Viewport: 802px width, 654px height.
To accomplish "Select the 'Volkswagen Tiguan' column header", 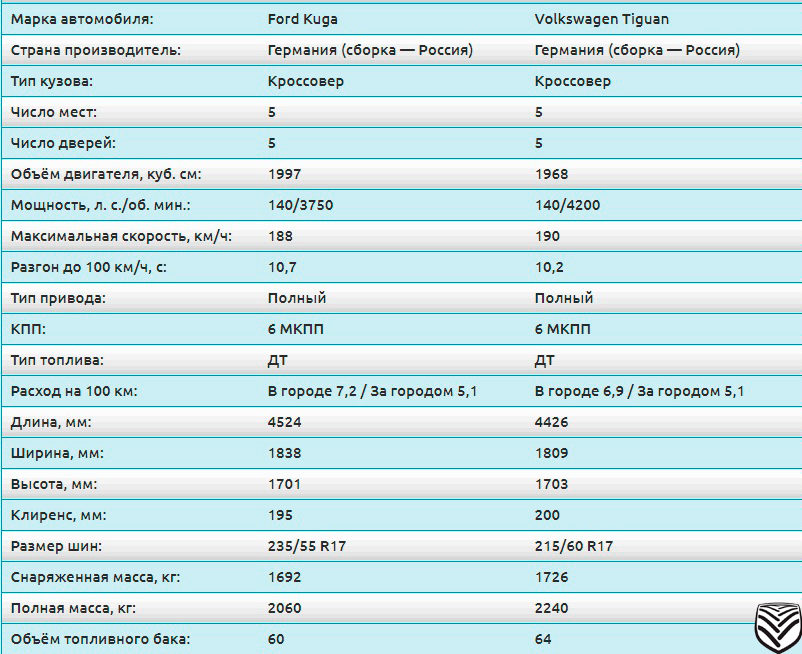I will tap(602, 19).
